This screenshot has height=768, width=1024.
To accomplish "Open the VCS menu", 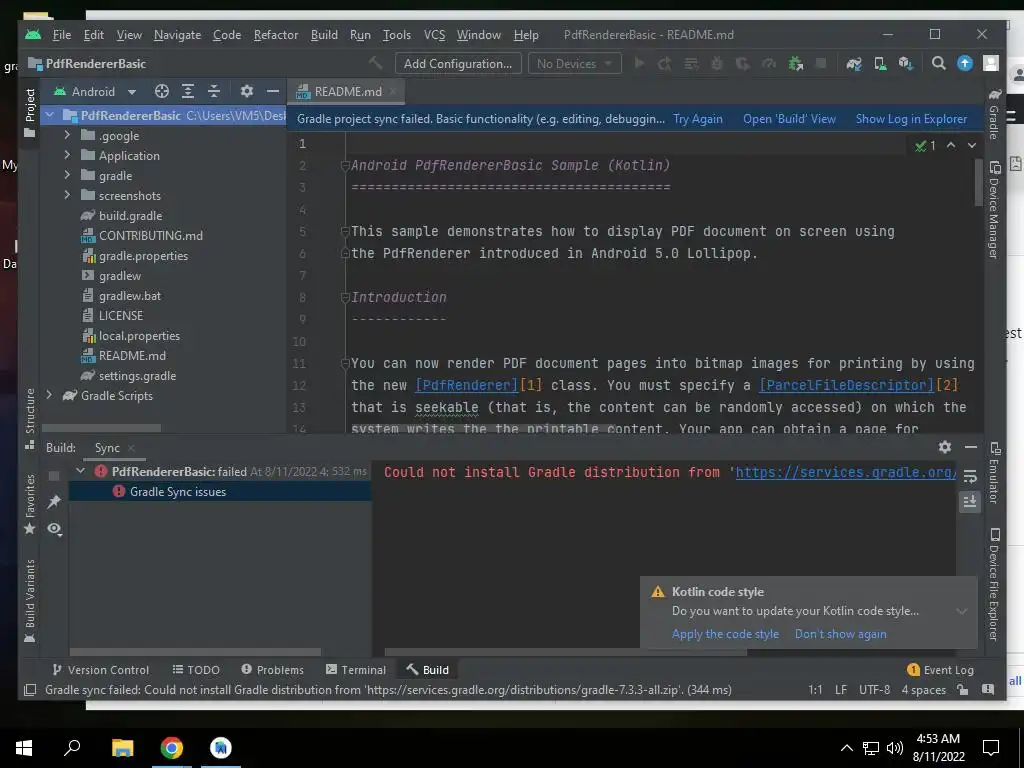I will pos(434,35).
